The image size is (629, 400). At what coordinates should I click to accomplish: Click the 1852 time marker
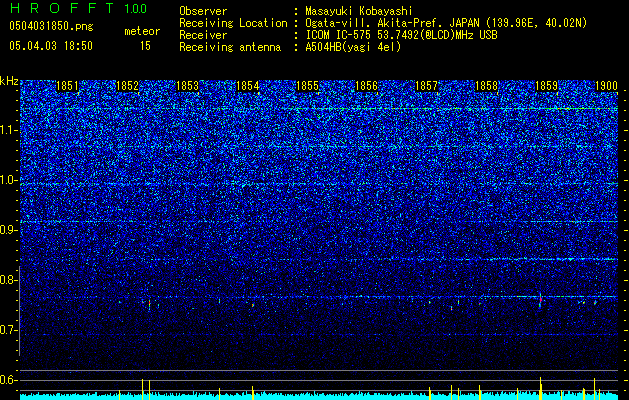pos(127,86)
